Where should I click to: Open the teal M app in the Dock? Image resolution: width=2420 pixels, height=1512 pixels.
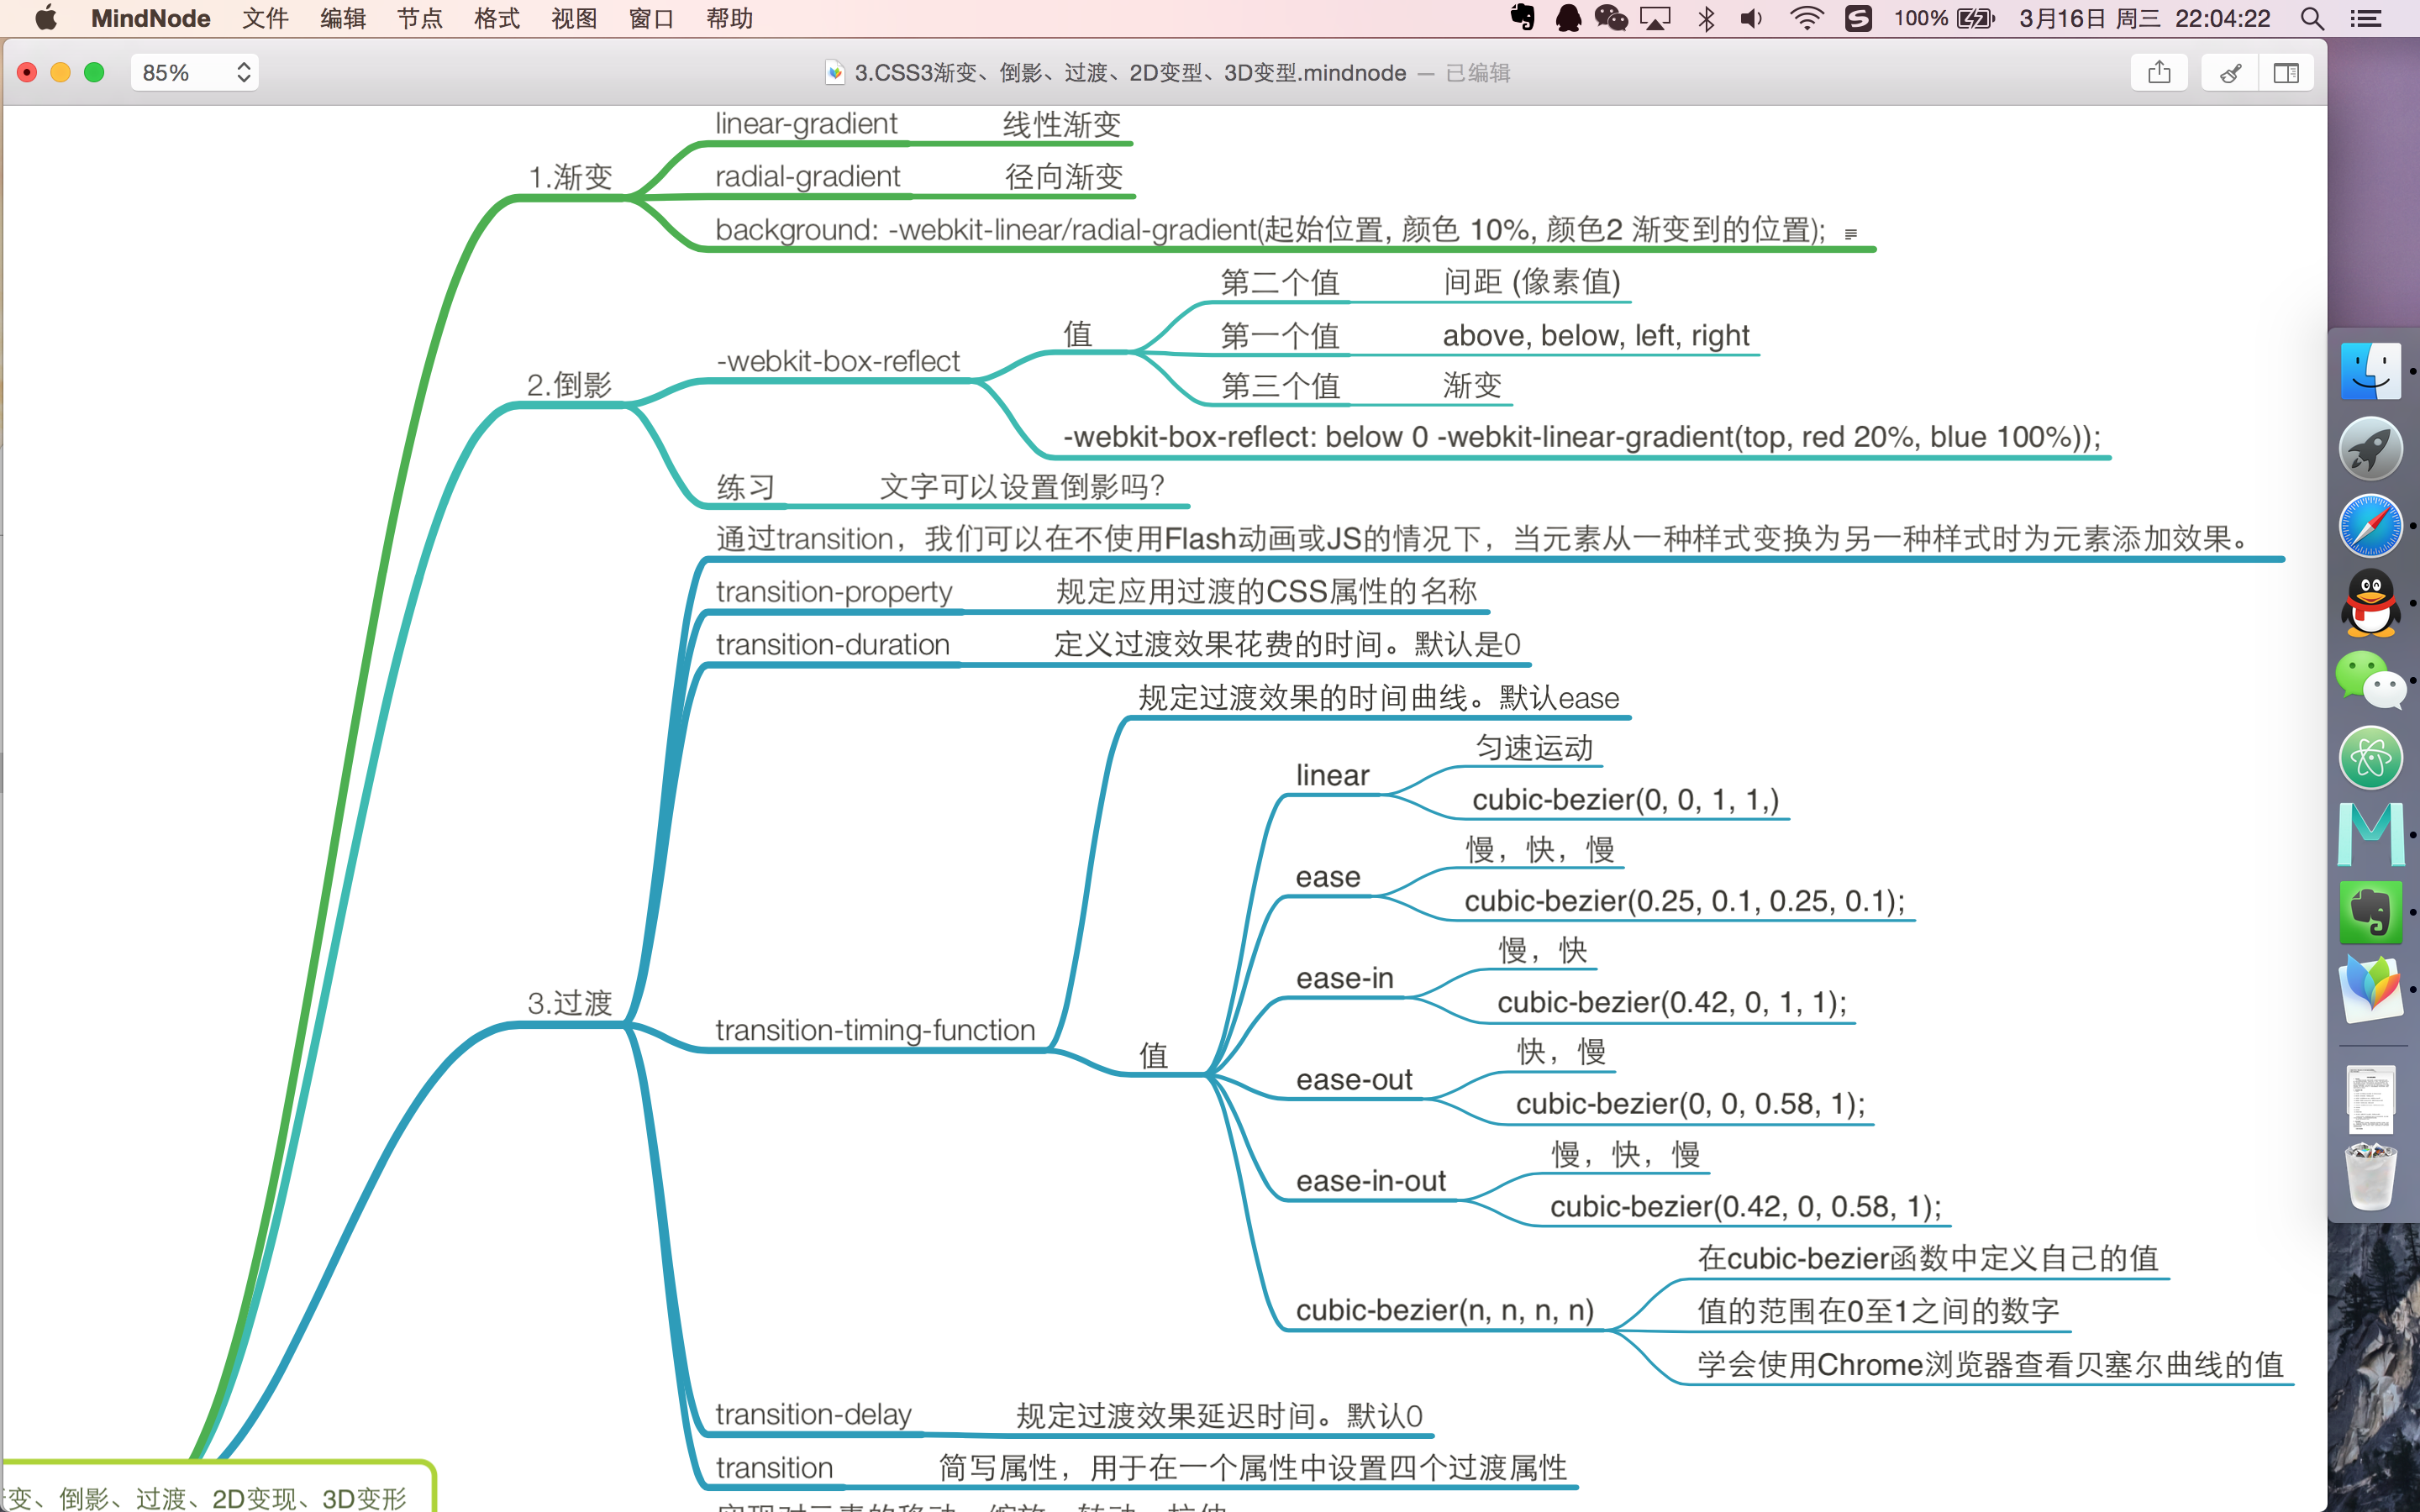[x=2371, y=834]
